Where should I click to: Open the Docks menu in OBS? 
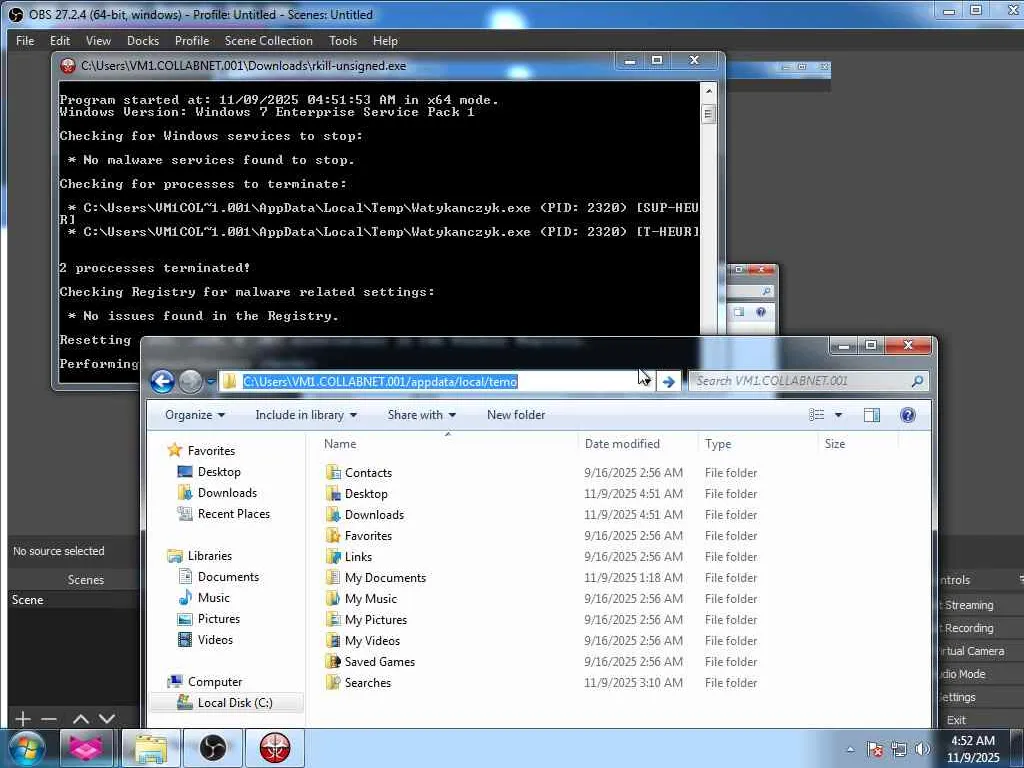[x=143, y=40]
